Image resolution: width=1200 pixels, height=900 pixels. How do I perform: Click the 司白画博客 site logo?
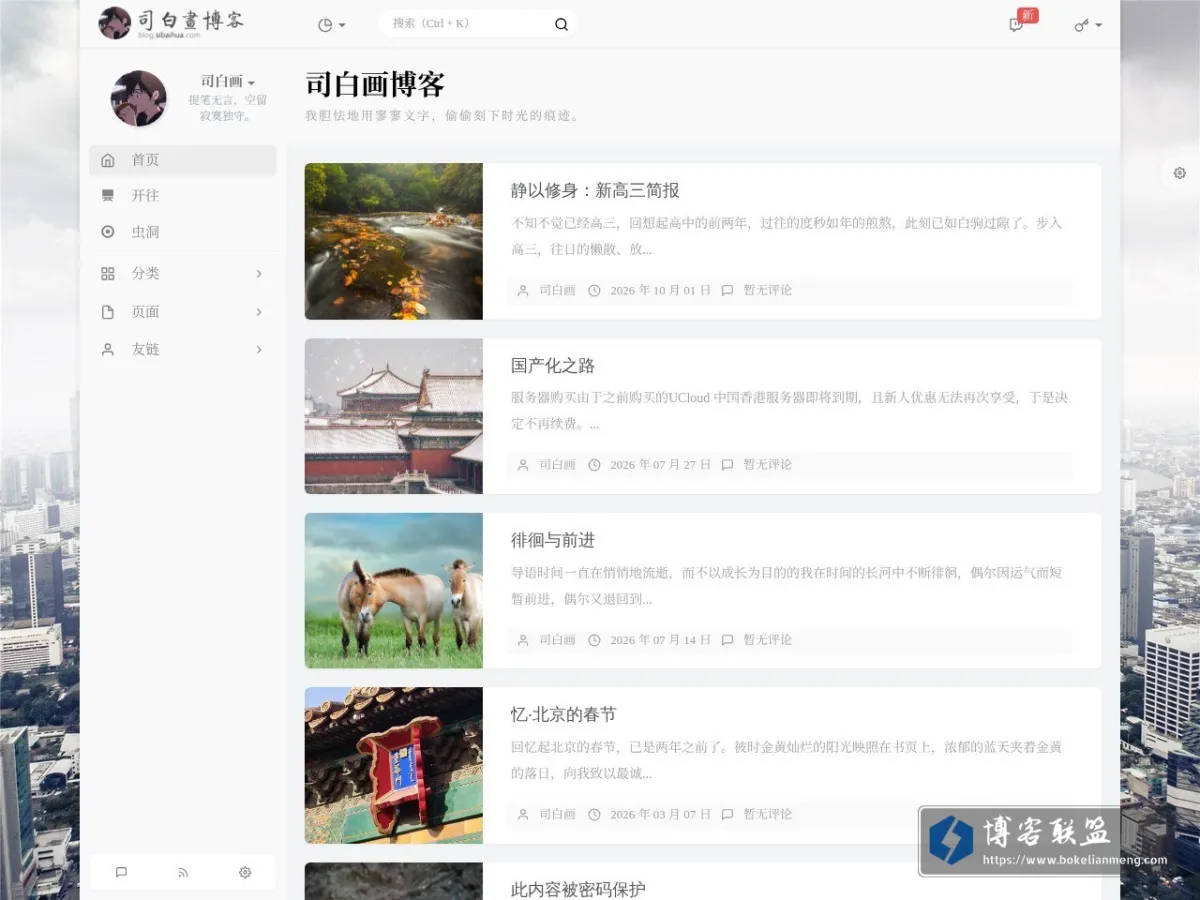pyautogui.click(x=171, y=22)
